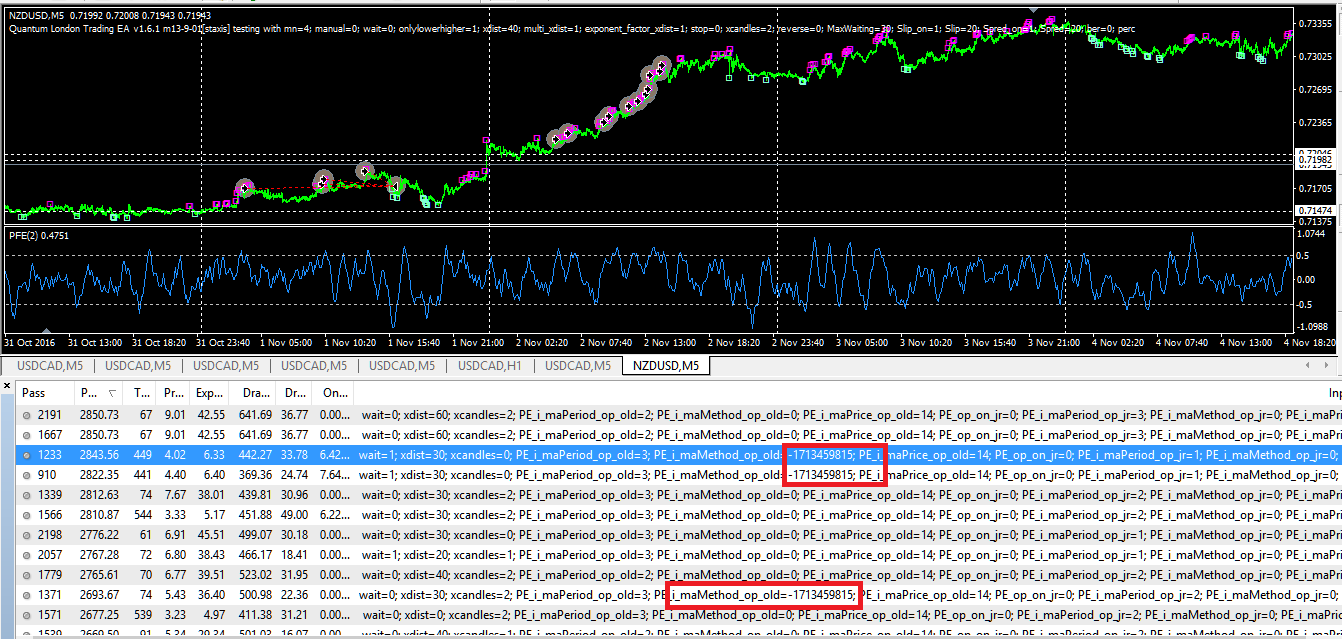Screen dimensions: 1342x639
Task: Click the pass icon in row 1779
Action: (26, 575)
